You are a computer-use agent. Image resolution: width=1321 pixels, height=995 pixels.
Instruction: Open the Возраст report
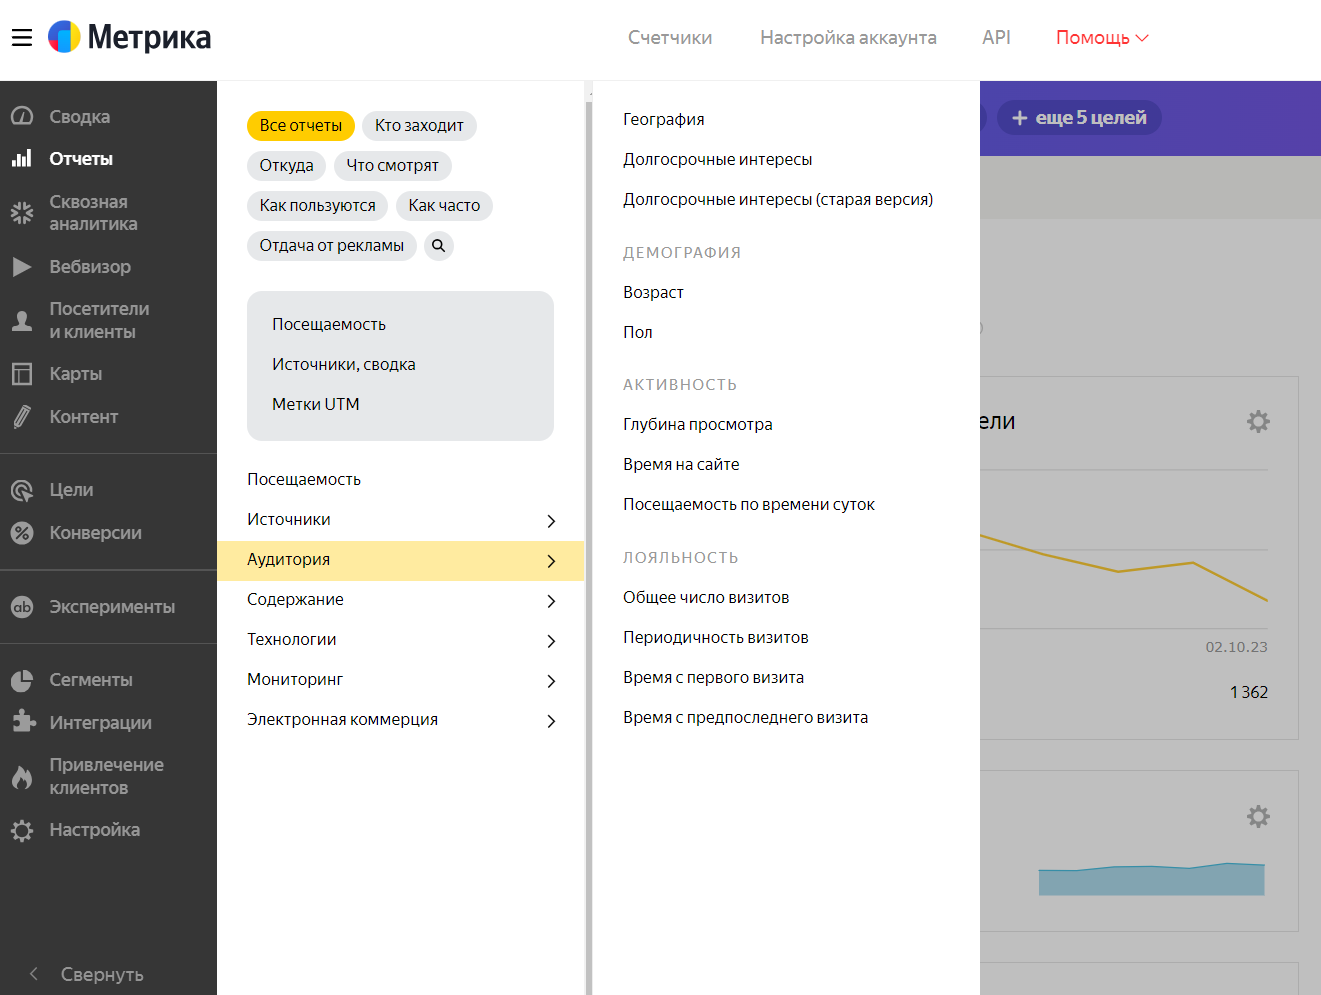click(654, 292)
